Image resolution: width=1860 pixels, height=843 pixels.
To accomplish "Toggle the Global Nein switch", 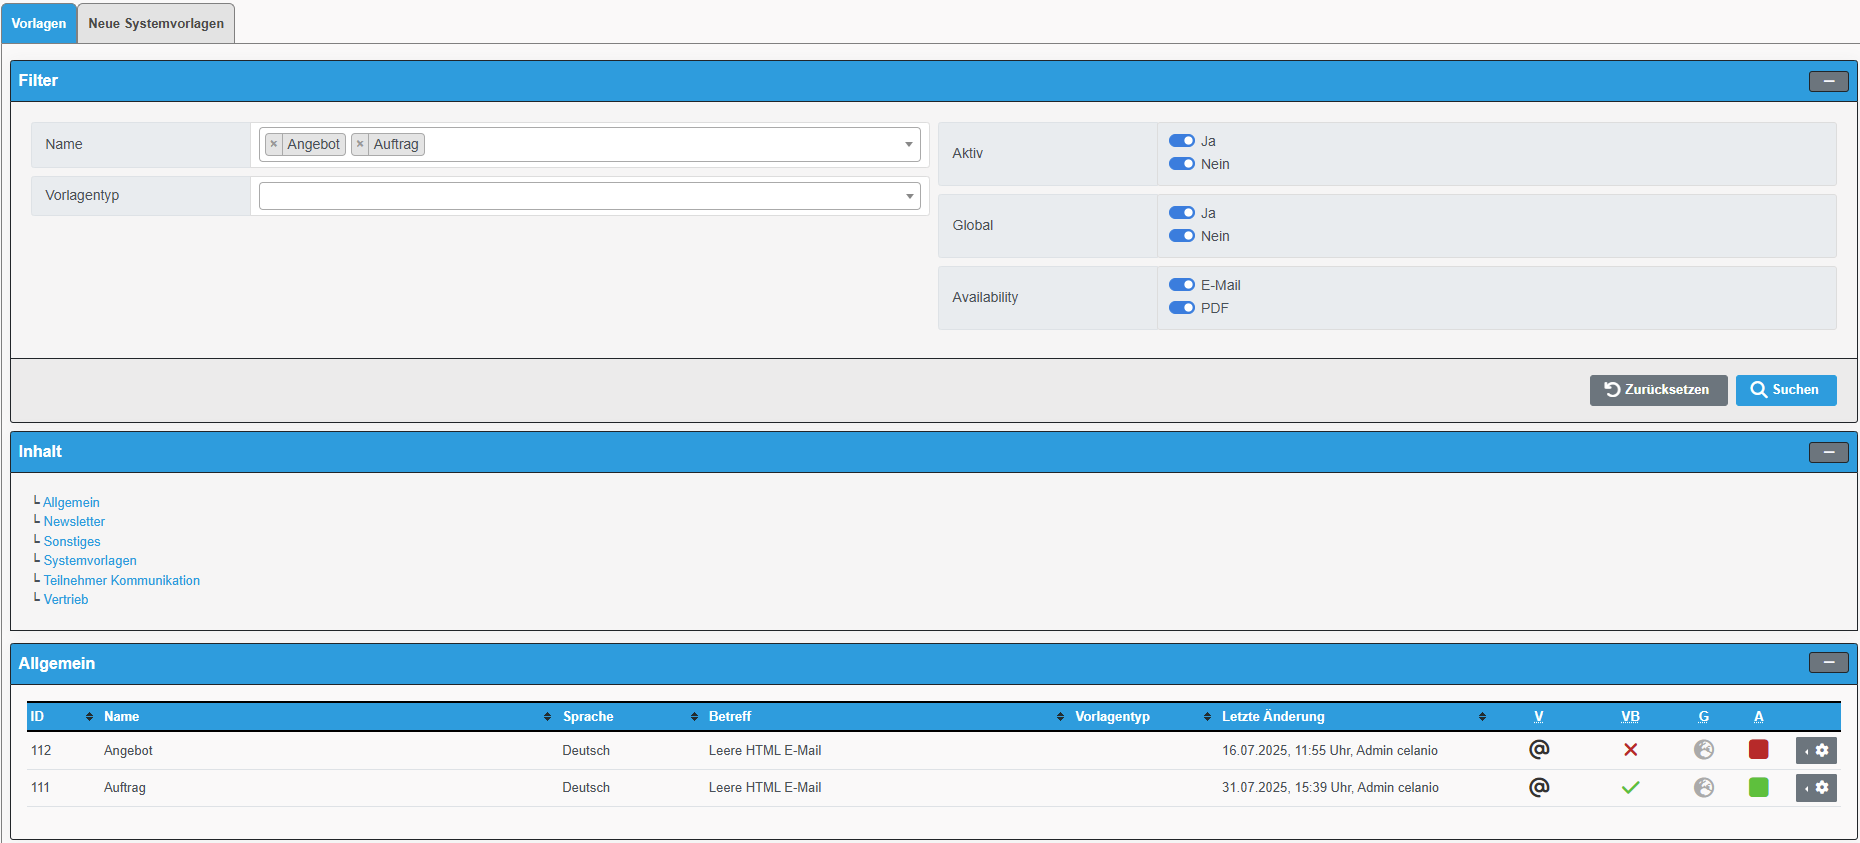I will coord(1182,236).
